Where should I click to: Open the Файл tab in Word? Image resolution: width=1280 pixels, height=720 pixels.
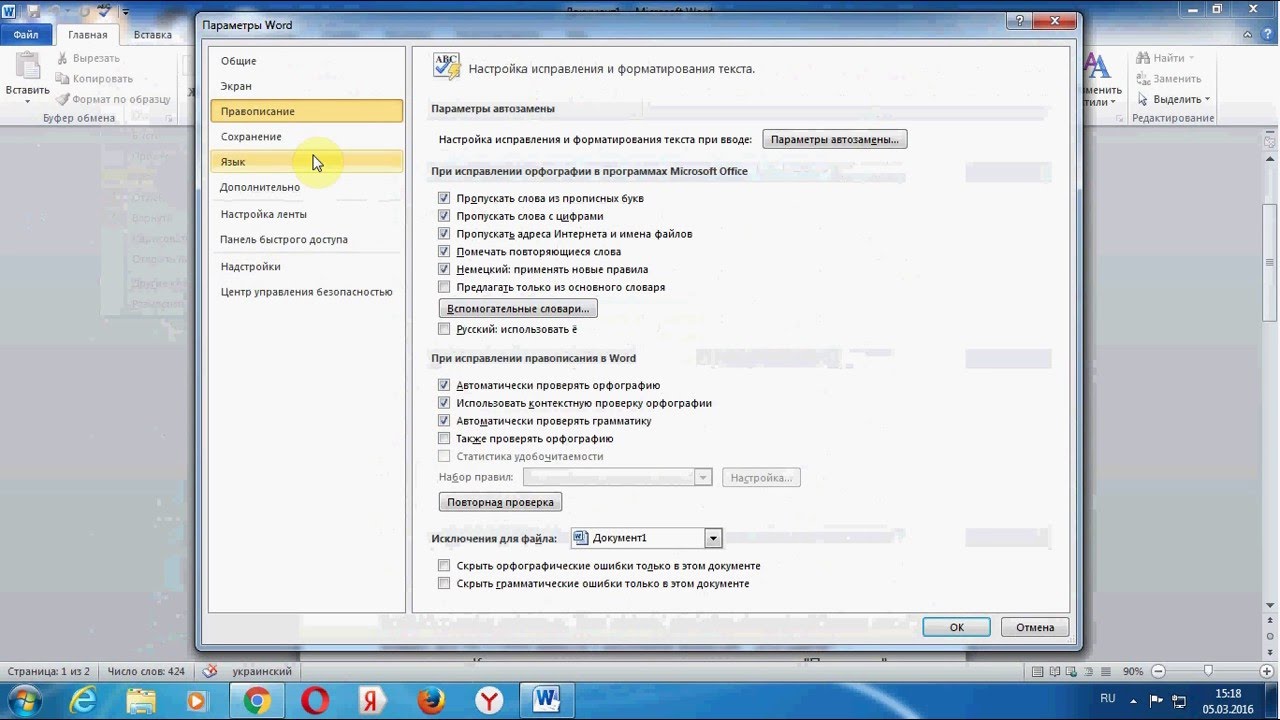point(26,35)
